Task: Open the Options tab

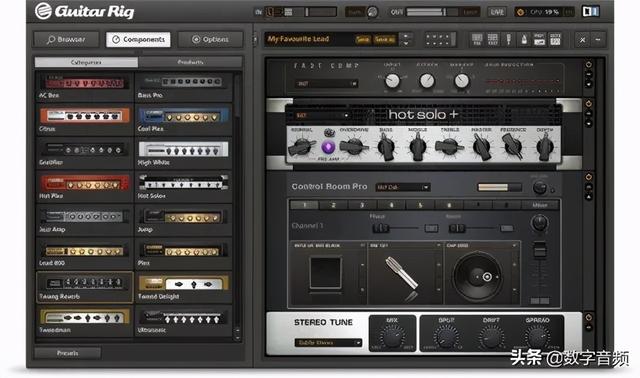Action: 210,40
